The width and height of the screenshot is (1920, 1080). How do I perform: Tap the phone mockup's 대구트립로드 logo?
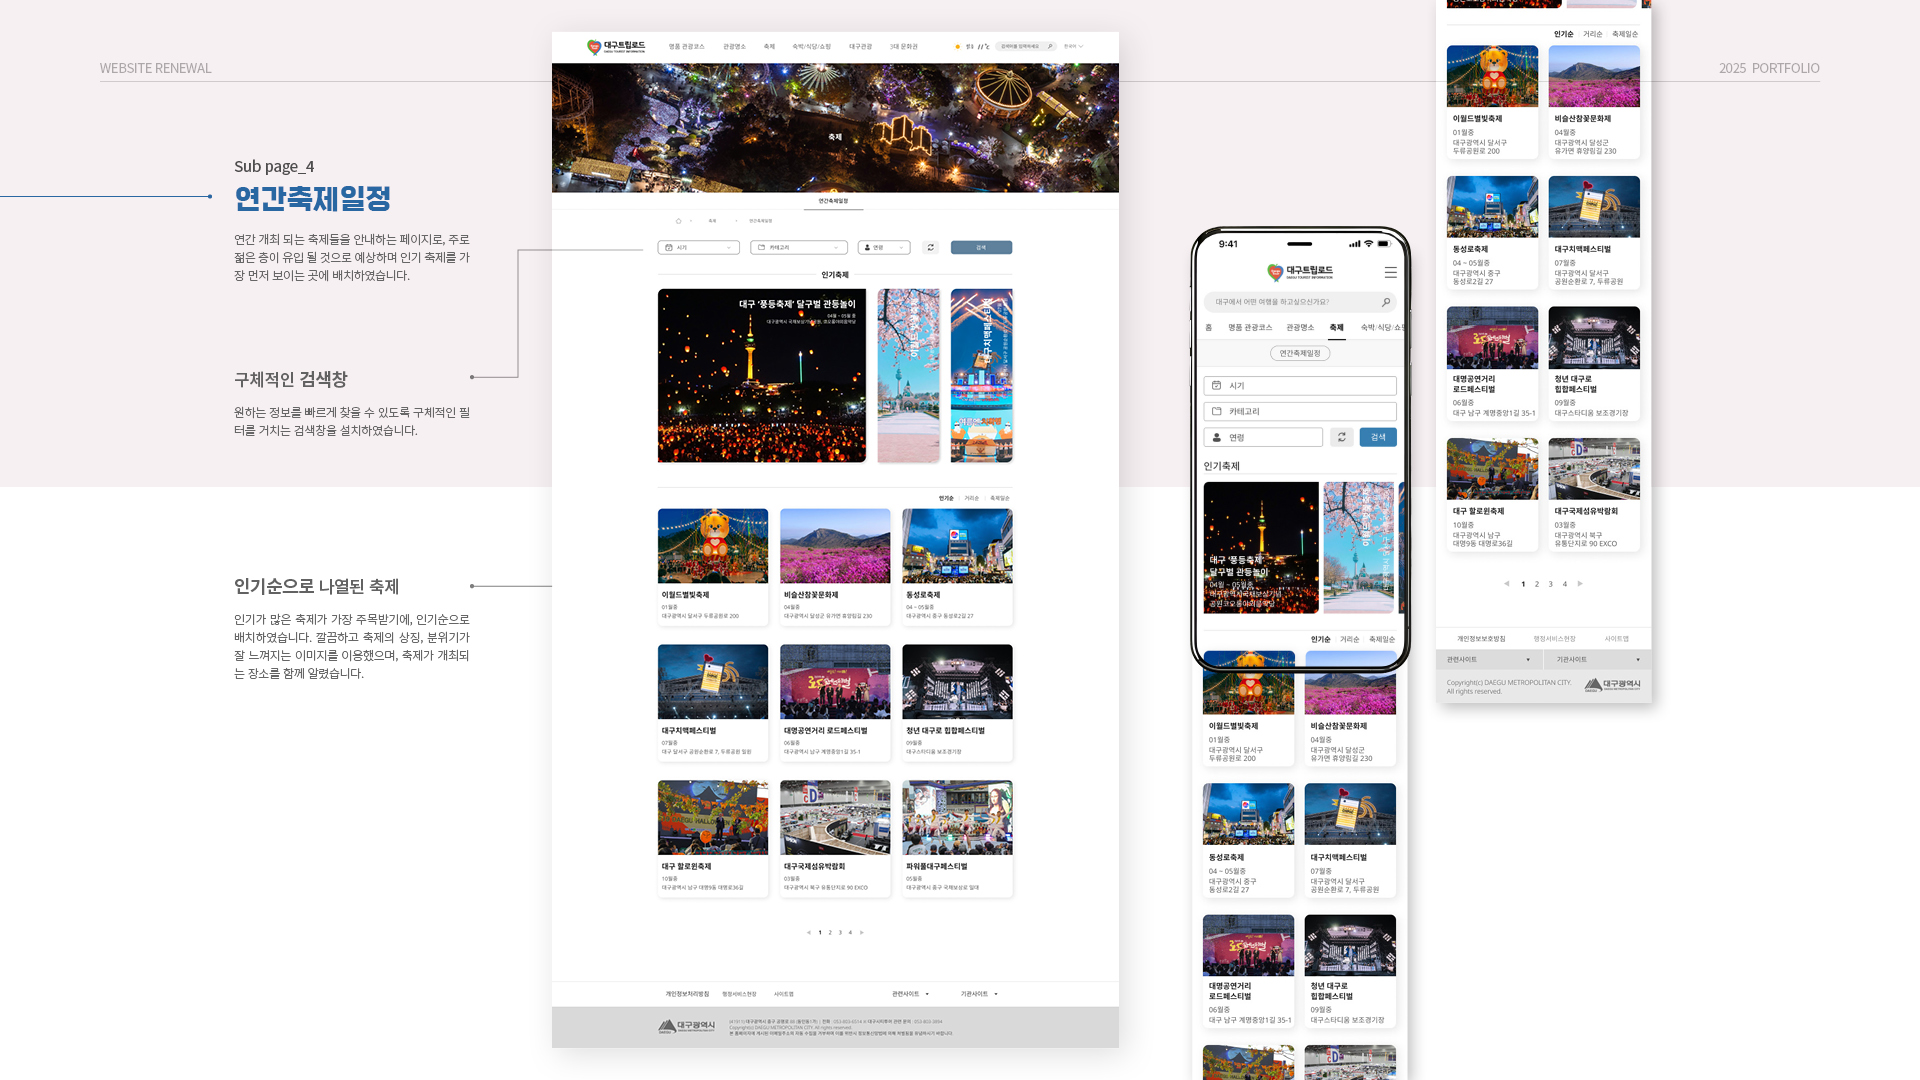pyautogui.click(x=1300, y=272)
